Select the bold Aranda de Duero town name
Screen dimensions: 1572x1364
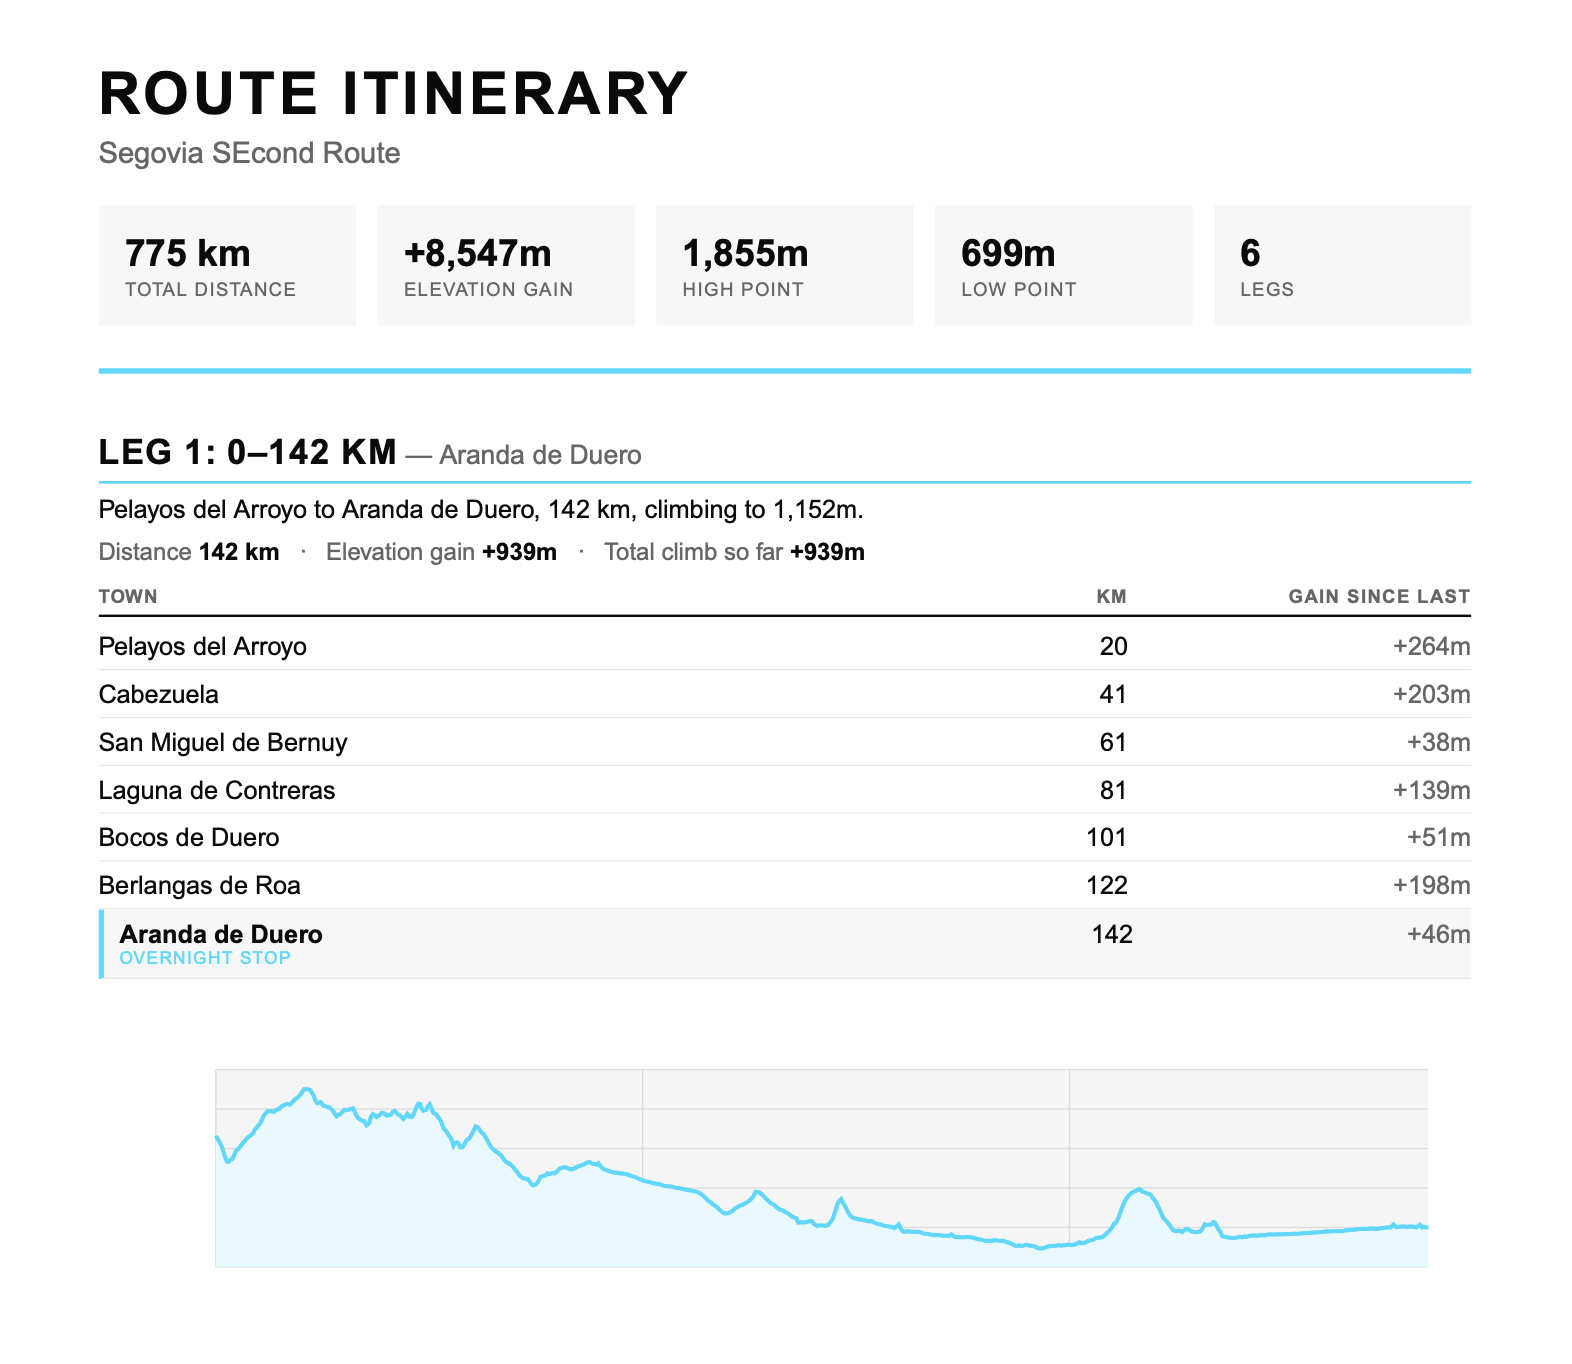pos(221,935)
